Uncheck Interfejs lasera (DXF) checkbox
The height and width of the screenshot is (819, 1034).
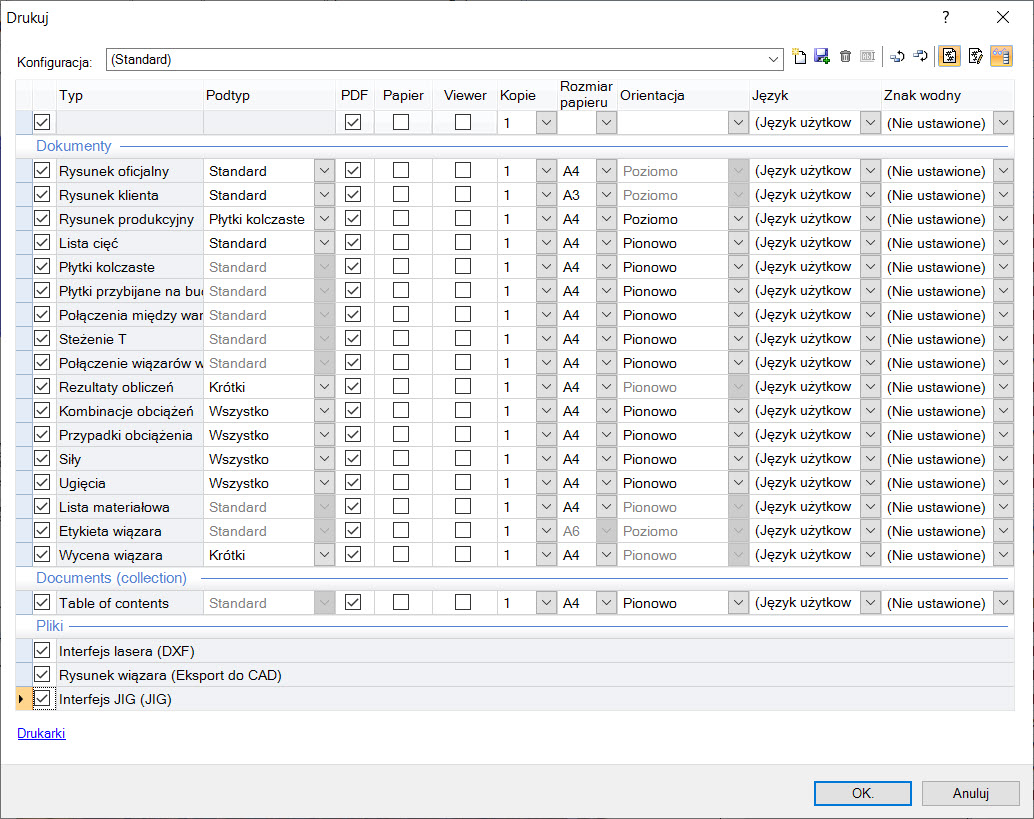click(42, 651)
